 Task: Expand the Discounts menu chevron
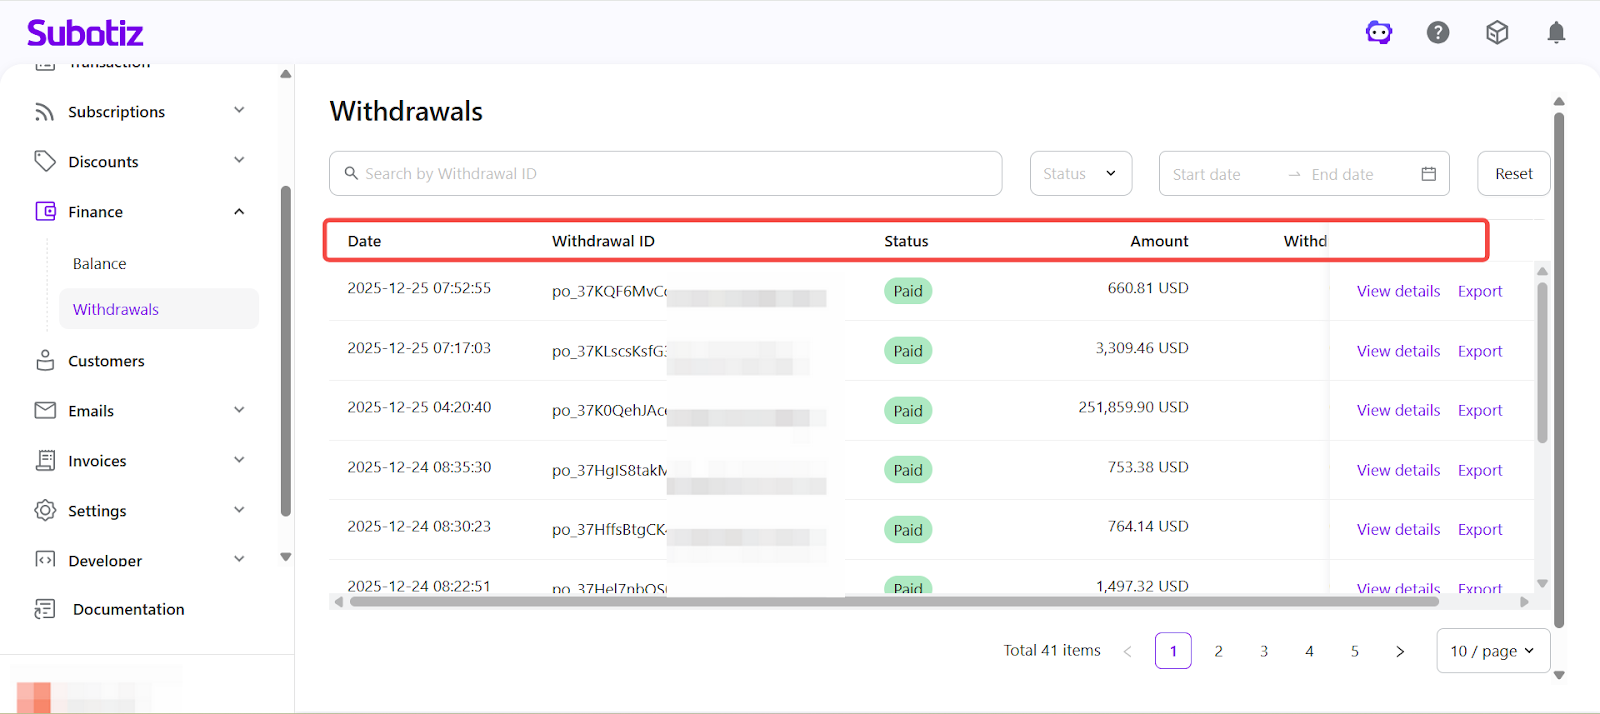(x=239, y=161)
